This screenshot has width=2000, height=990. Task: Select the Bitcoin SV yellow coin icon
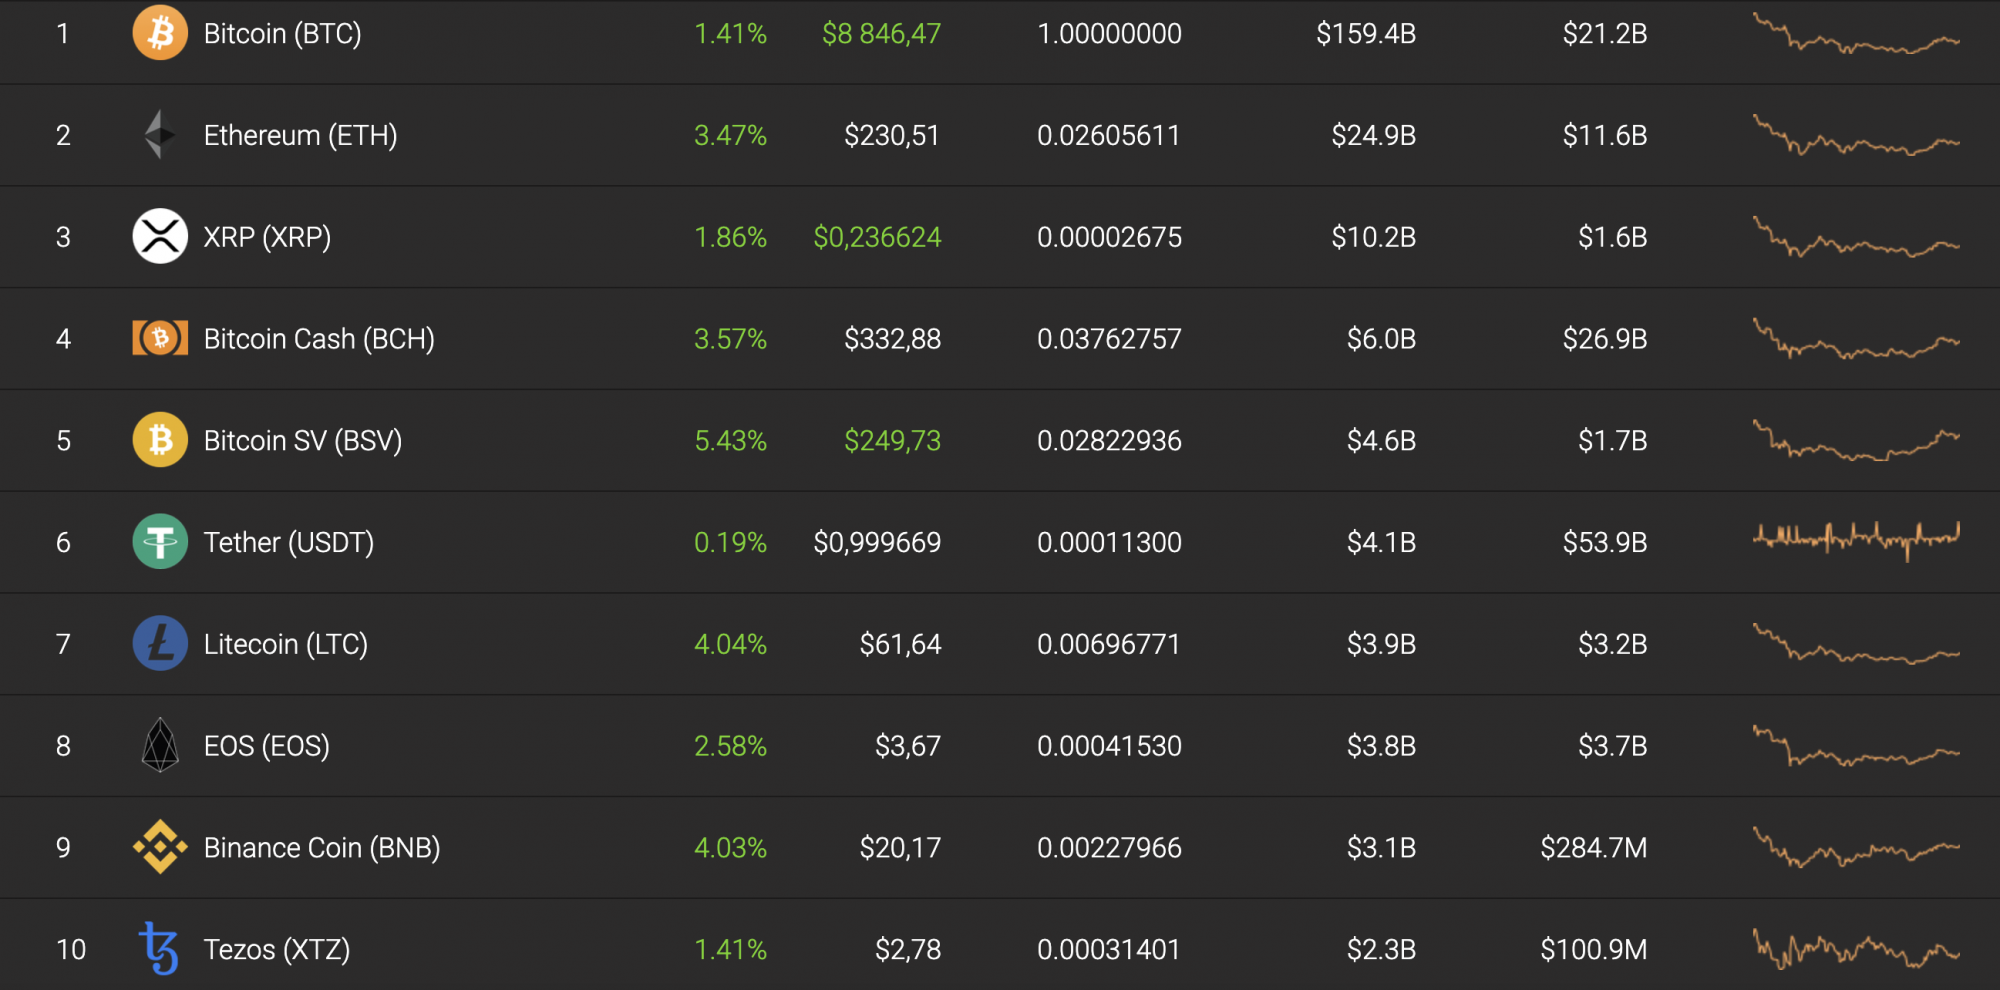(x=160, y=440)
